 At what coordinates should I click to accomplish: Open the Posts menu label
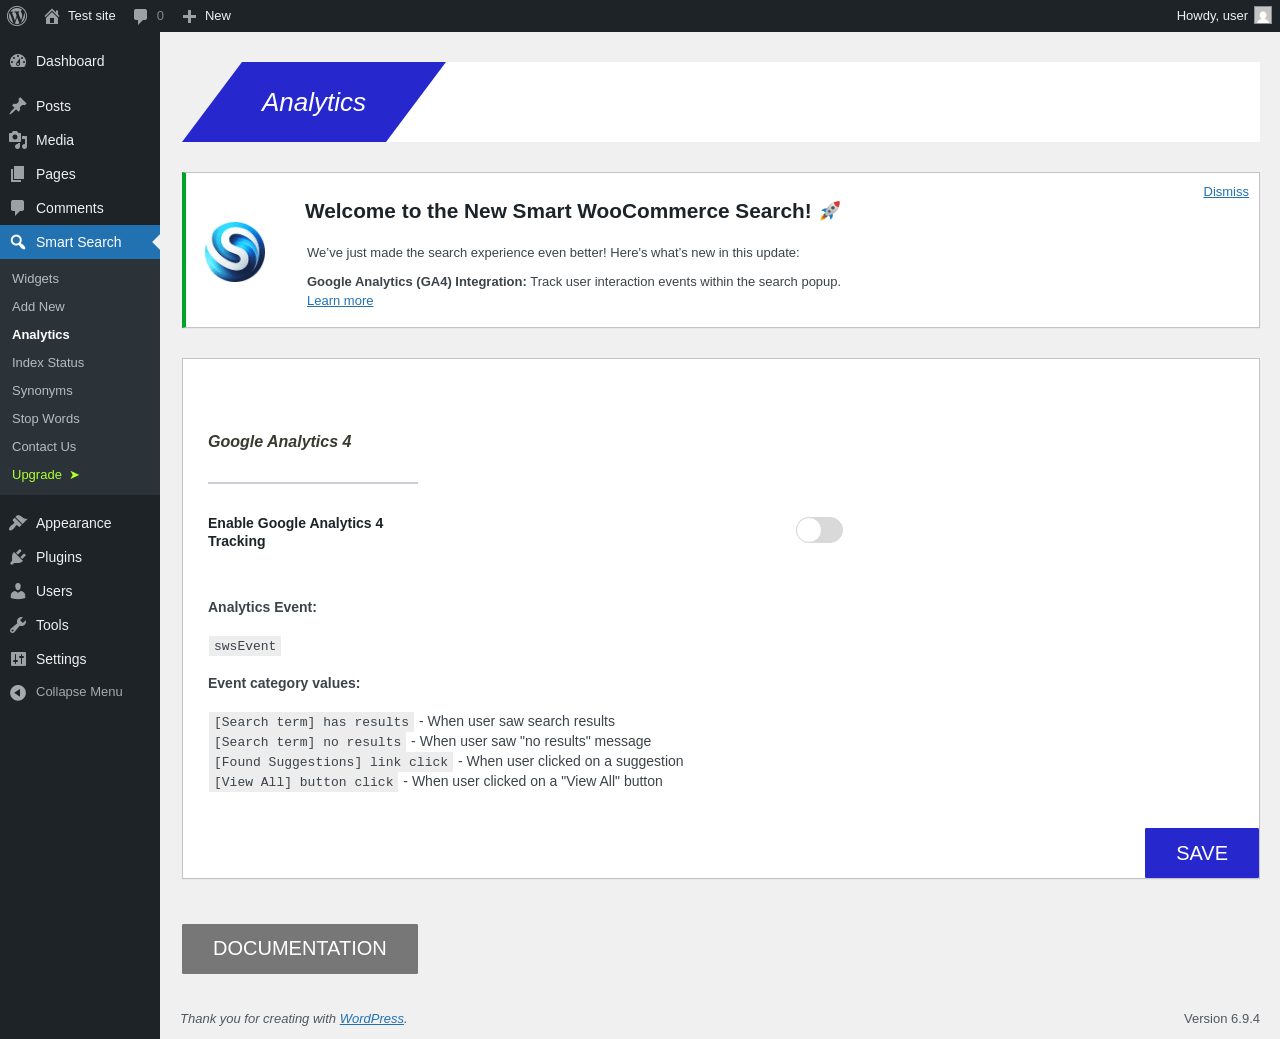coord(53,106)
